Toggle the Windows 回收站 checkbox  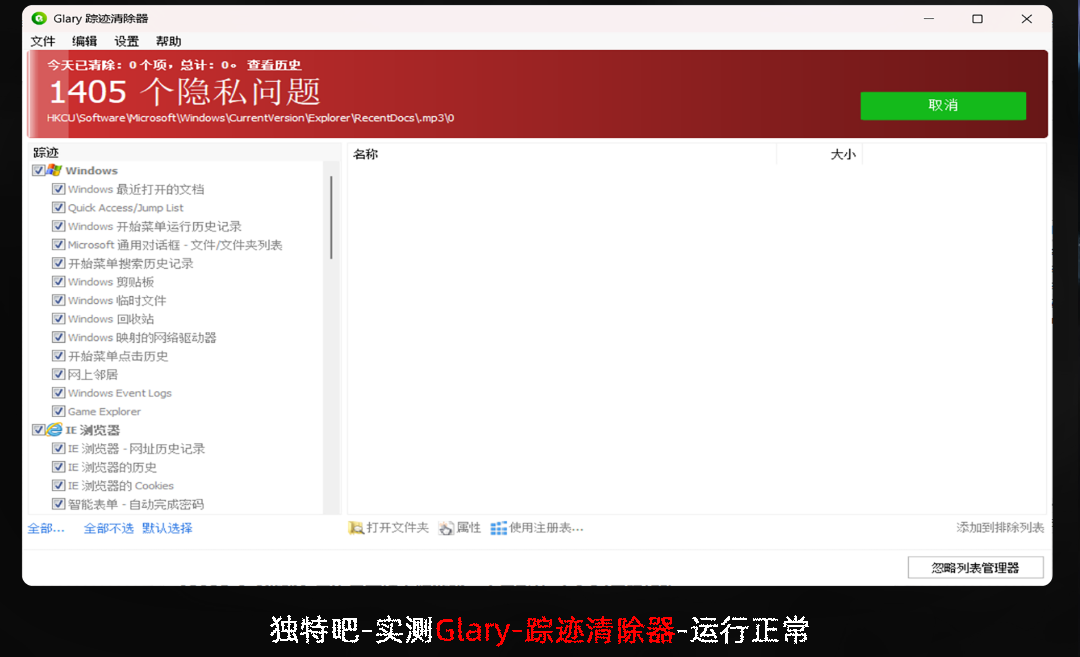pyautogui.click(x=59, y=319)
